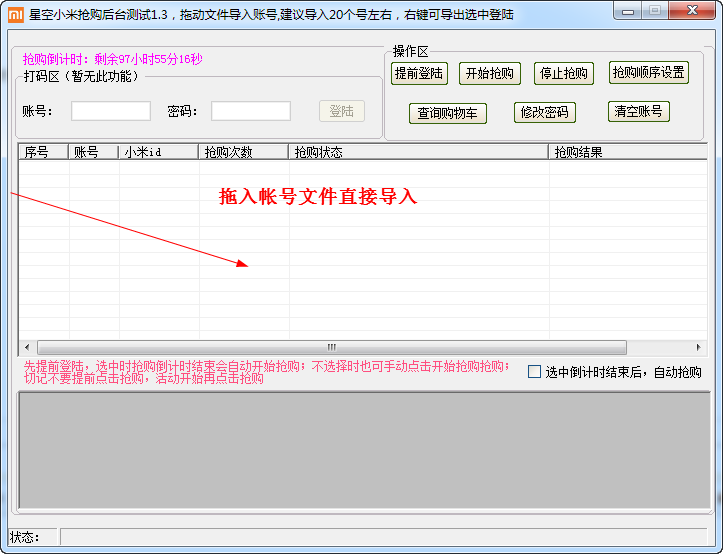Focus the 密码 input field

(251, 111)
